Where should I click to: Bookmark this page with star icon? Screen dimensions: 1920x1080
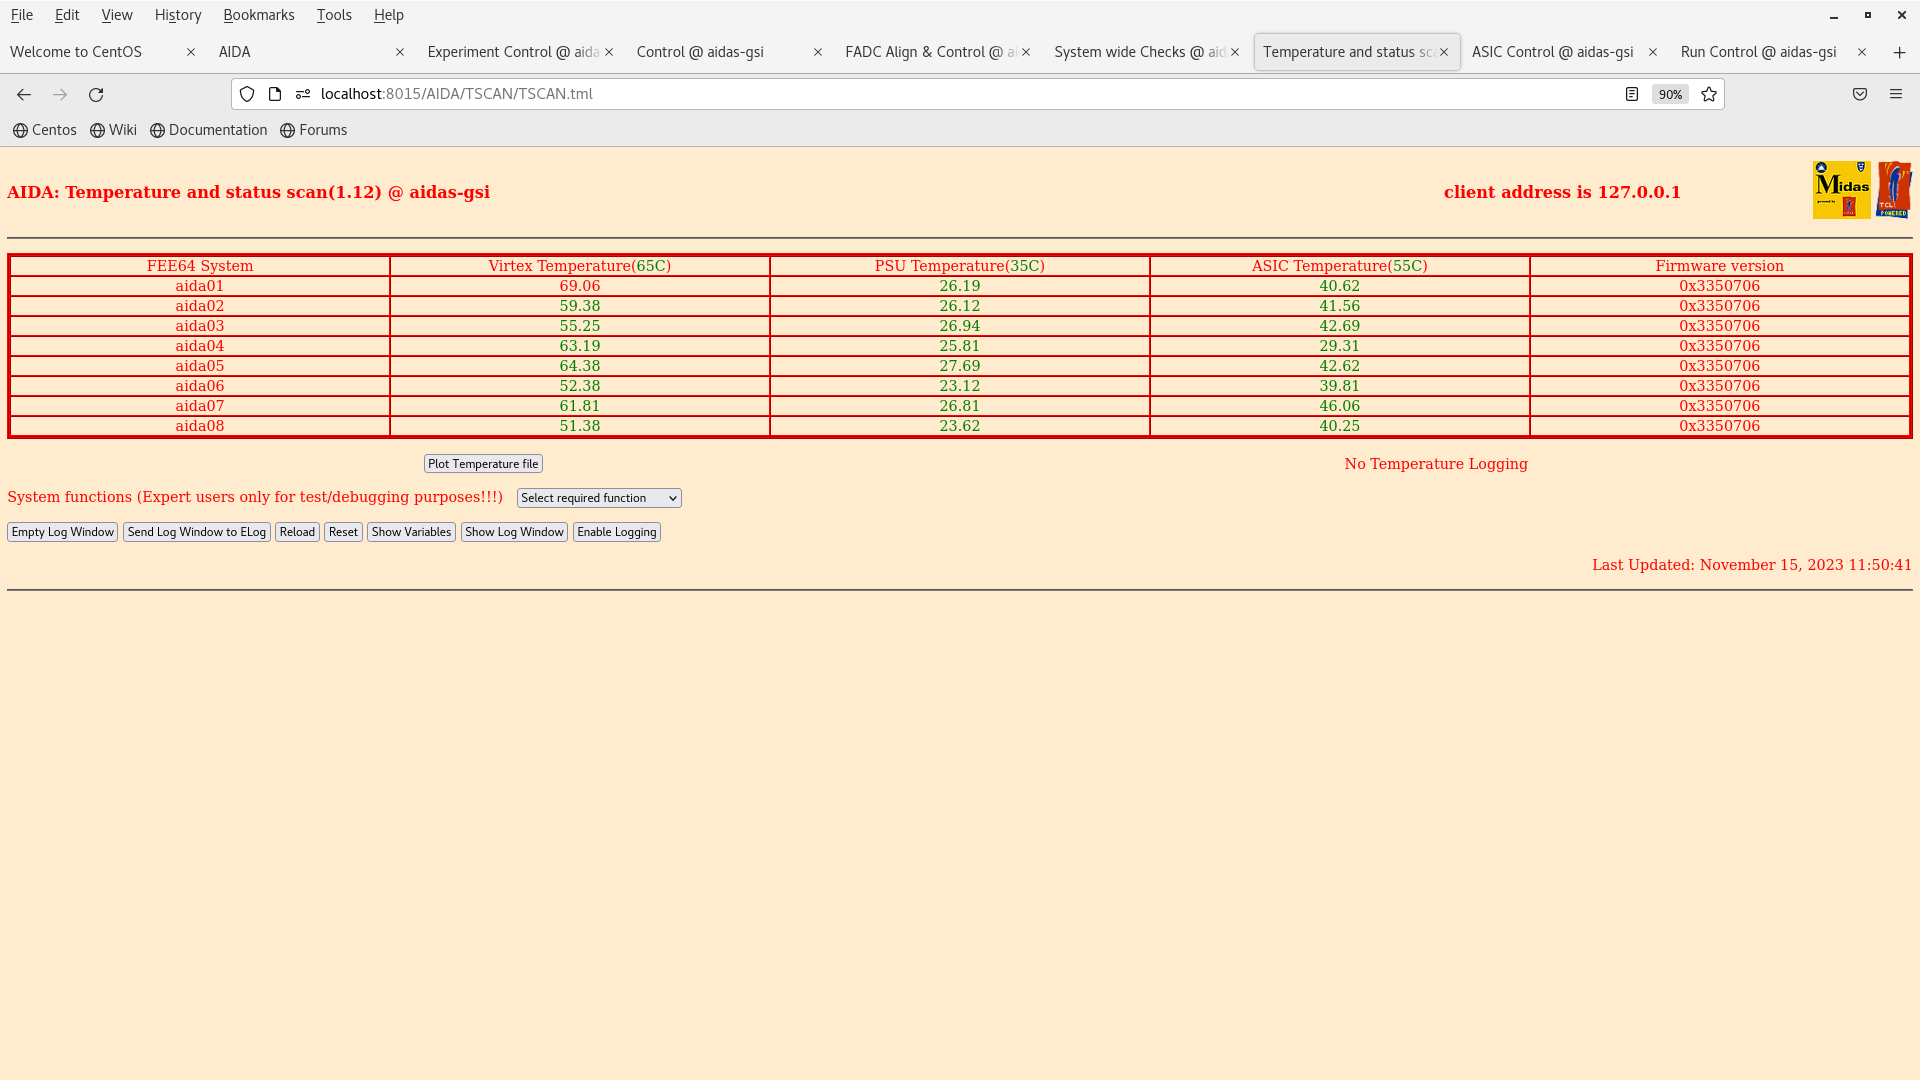coord(1709,94)
